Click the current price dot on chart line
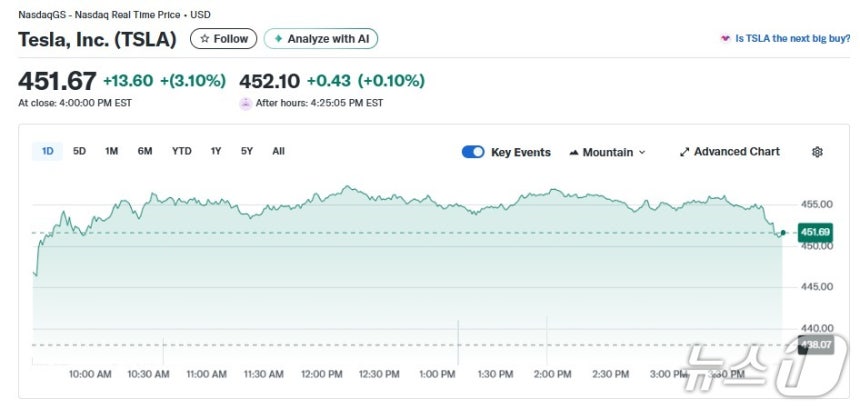Screen dimensions: 860x409 click(782, 232)
